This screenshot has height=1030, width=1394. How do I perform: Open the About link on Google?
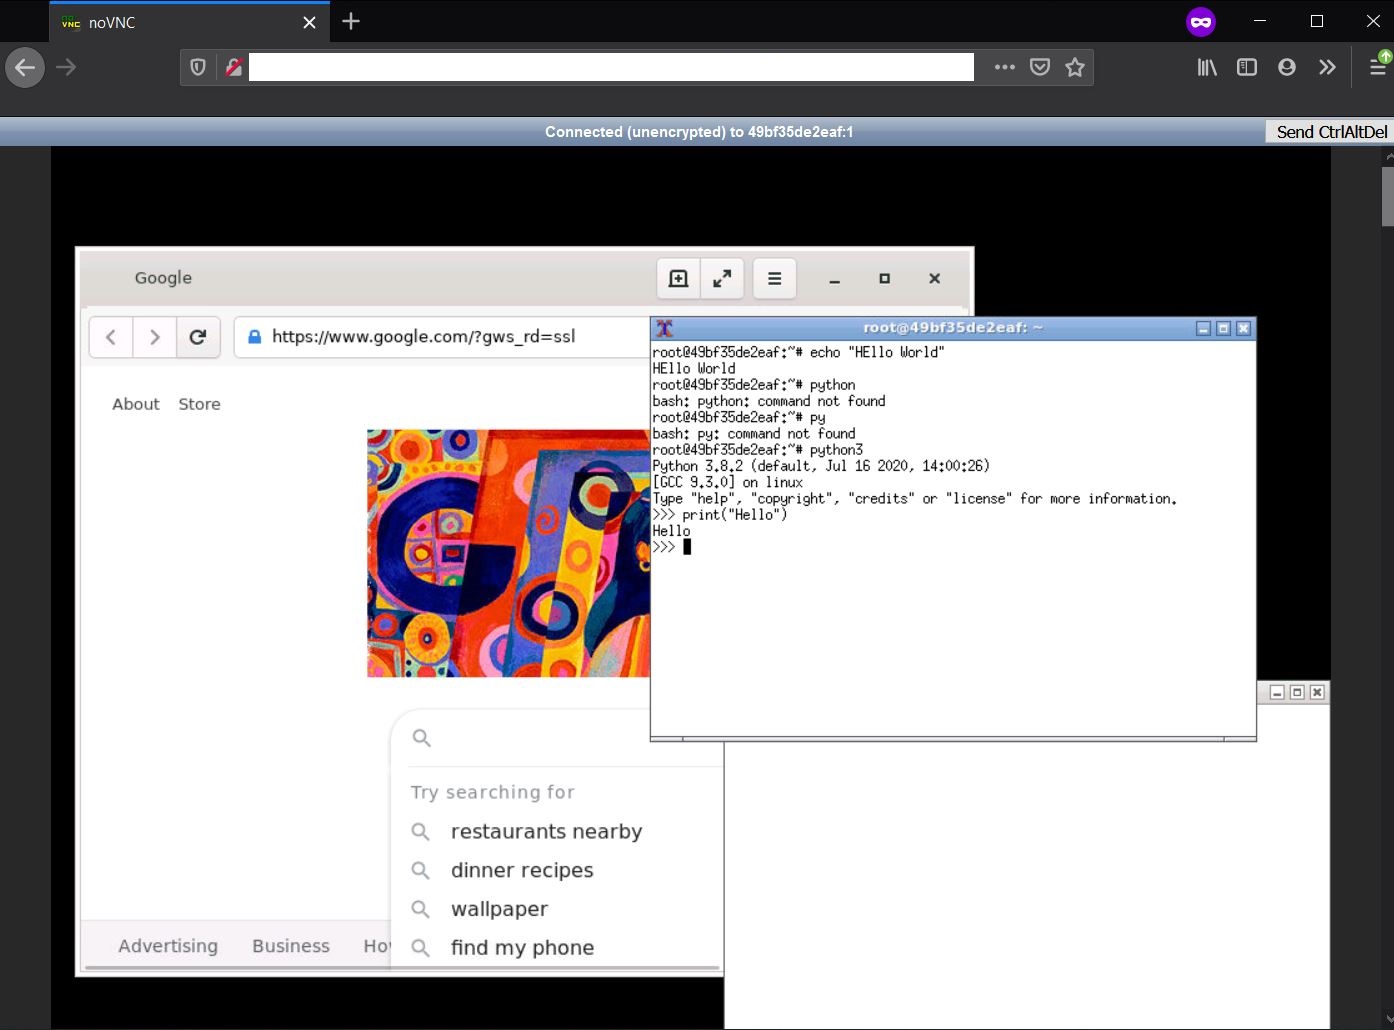point(136,404)
